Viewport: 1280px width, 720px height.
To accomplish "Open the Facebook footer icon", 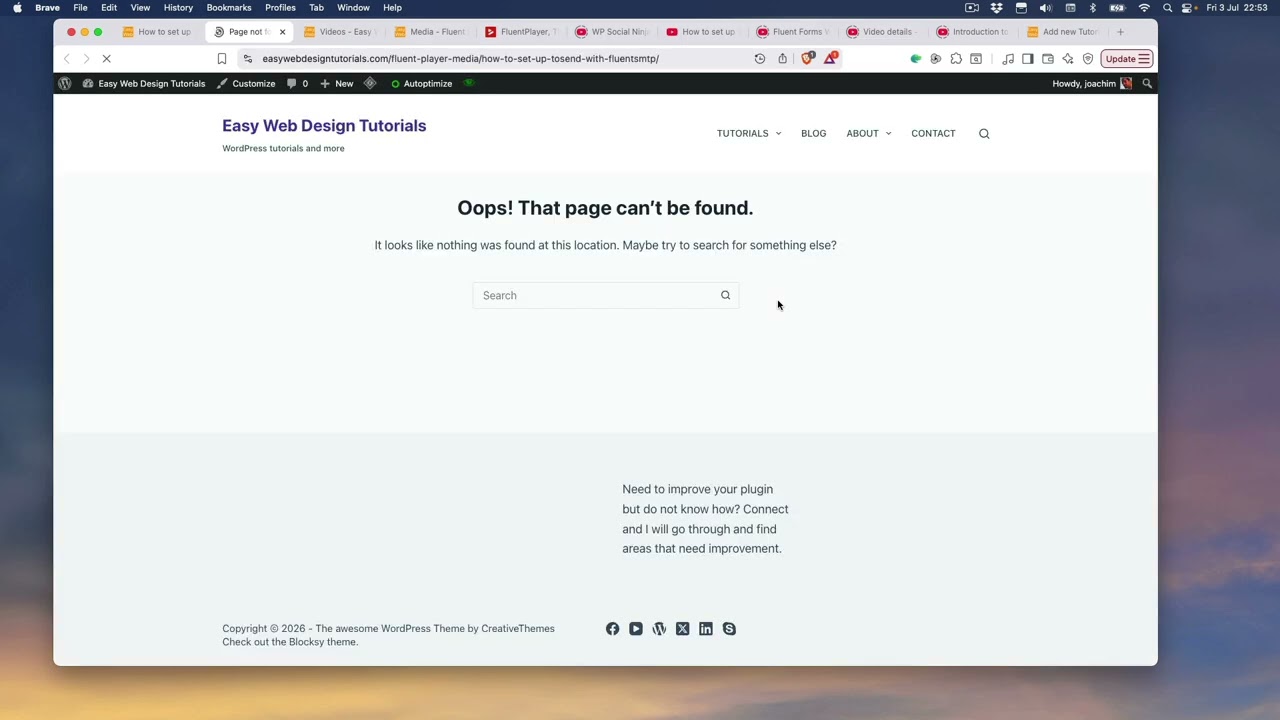I will 612,629.
